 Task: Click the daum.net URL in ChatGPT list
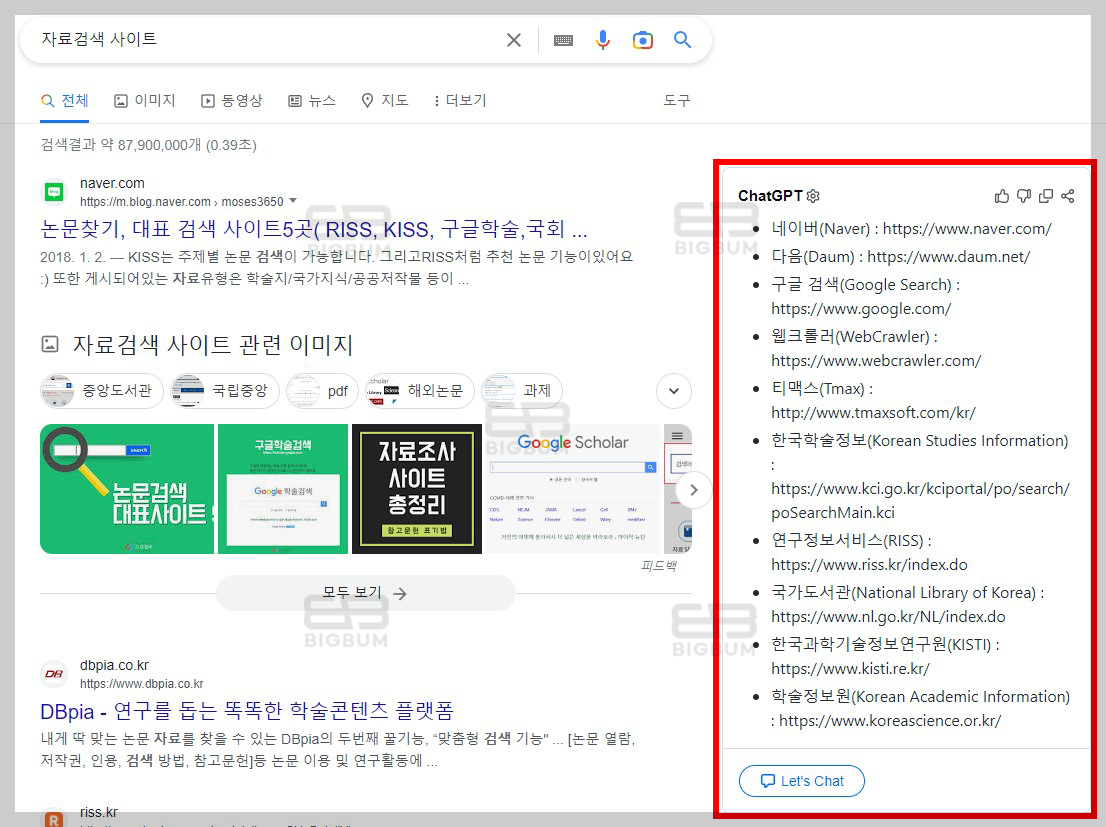click(949, 257)
